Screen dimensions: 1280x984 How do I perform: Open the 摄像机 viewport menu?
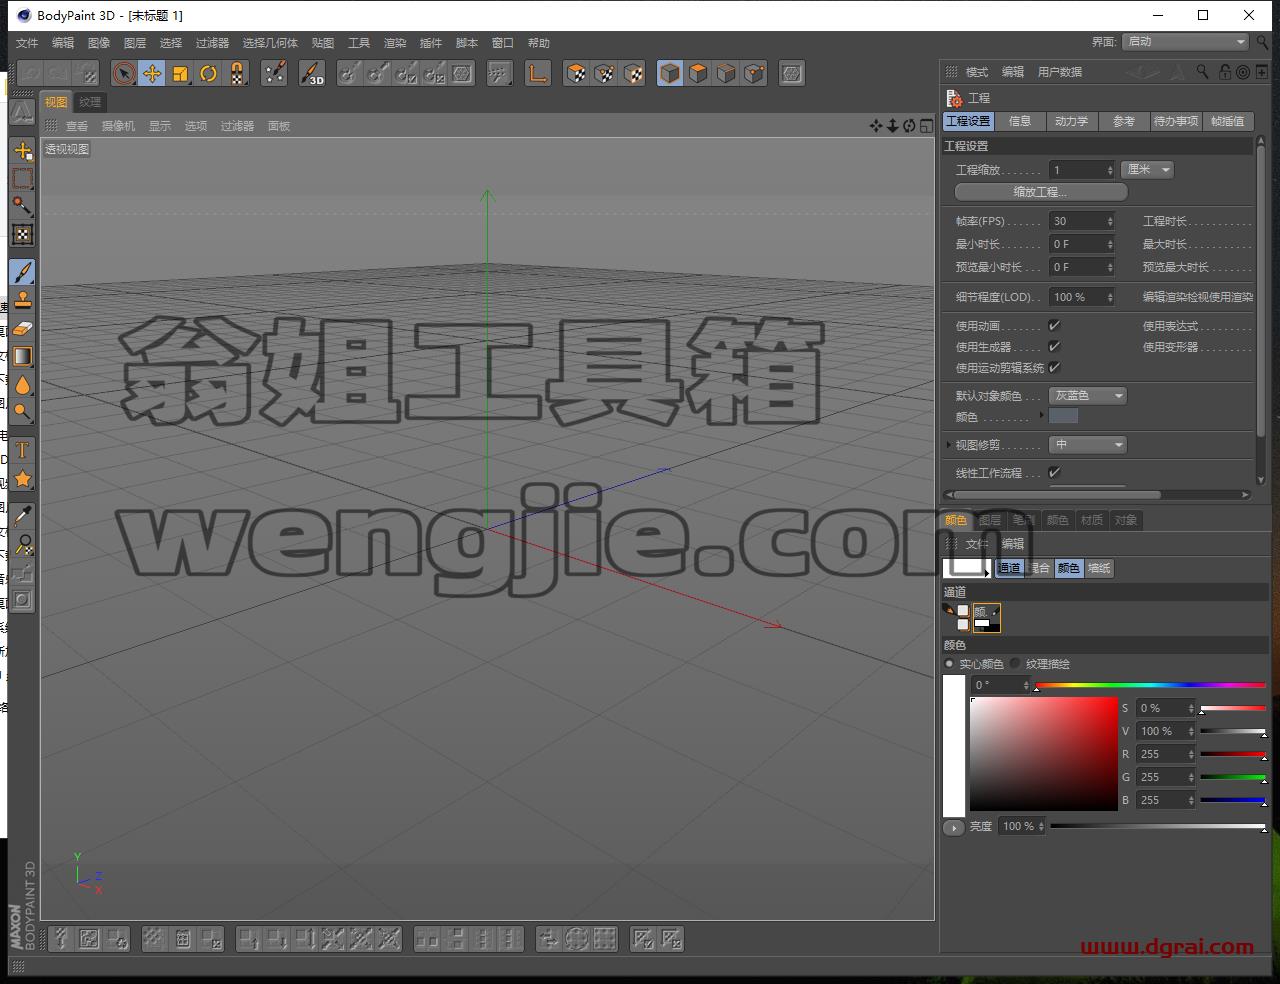click(x=118, y=126)
